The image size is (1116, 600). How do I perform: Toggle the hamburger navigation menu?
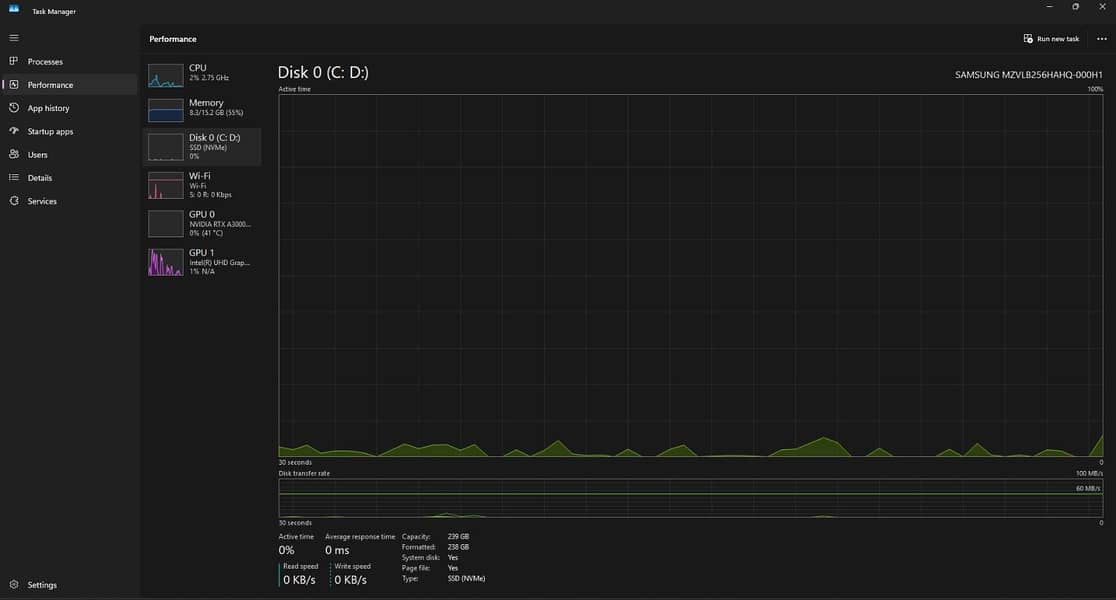coord(14,38)
